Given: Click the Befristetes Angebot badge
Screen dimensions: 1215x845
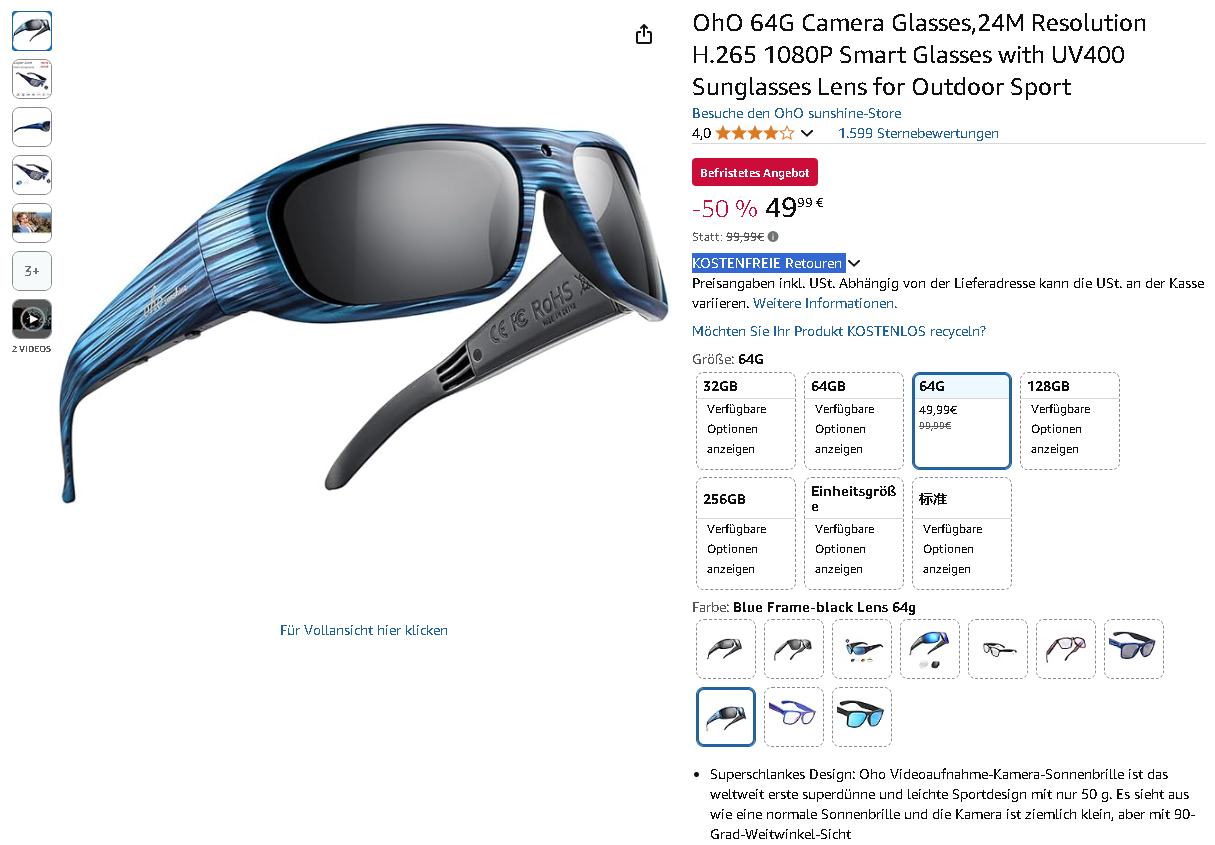Looking at the screenshot, I should tap(755, 172).
